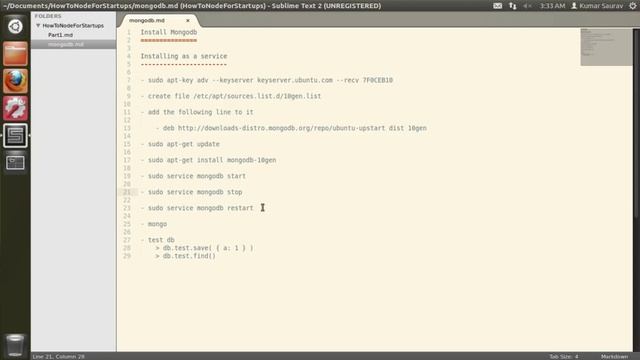Open the Trash icon in launcher
The height and width of the screenshot is (360, 640).
(15, 345)
